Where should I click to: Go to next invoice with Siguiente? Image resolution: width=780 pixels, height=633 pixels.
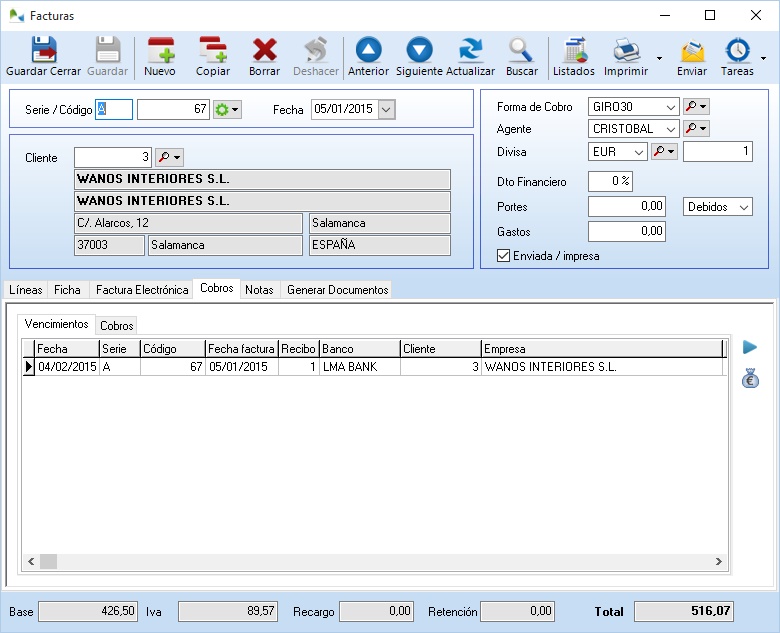419,50
